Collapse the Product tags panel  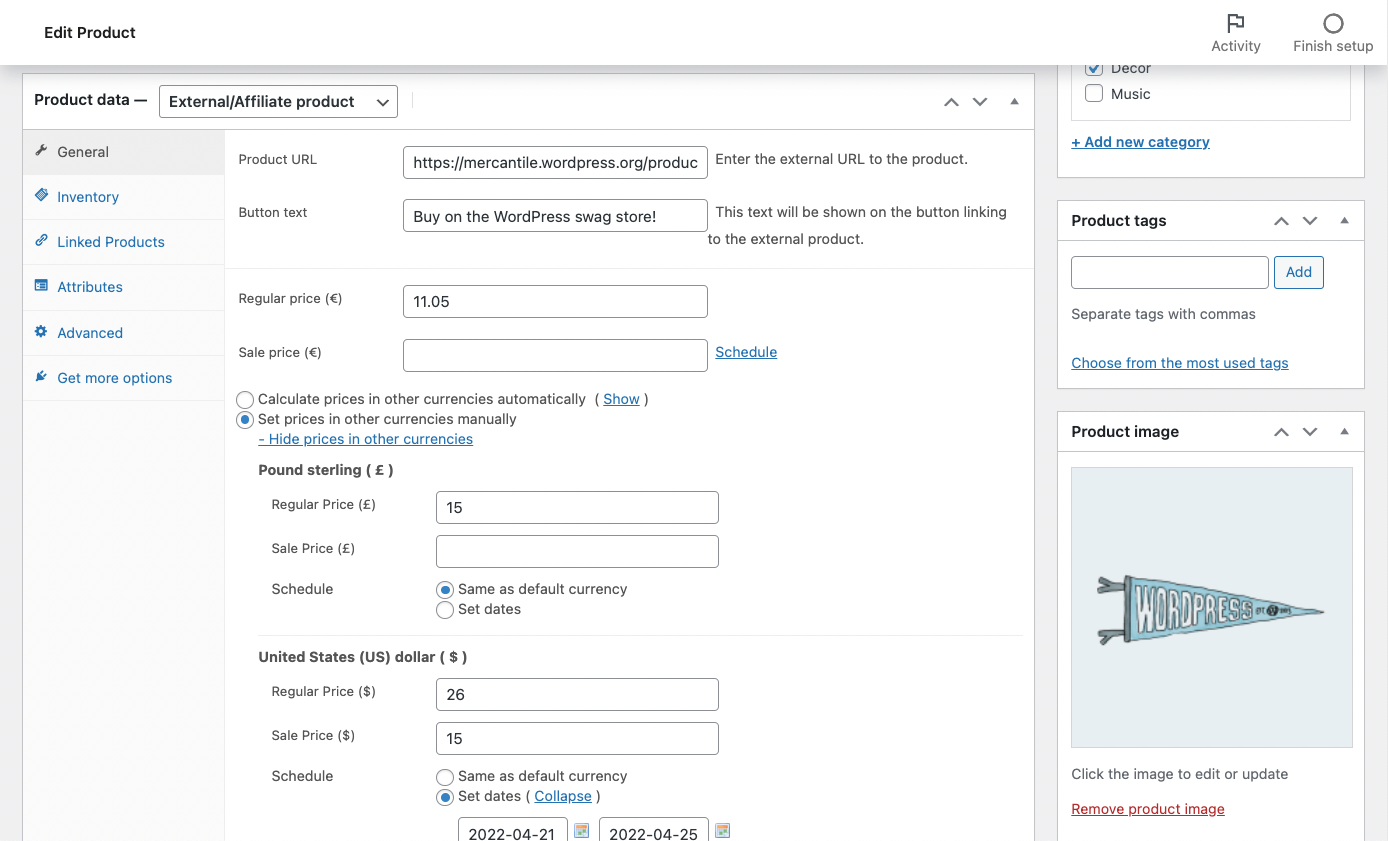pos(1343,220)
